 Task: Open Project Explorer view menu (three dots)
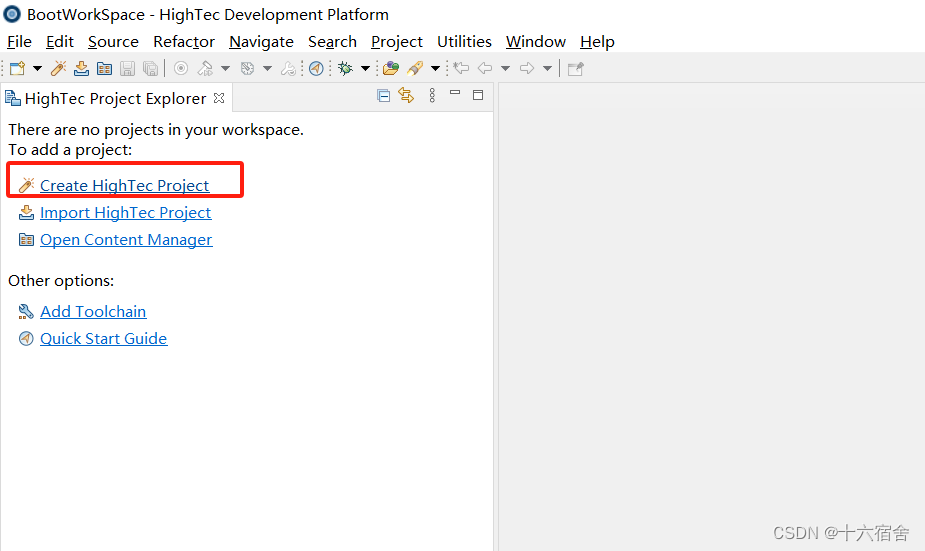click(432, 96)
